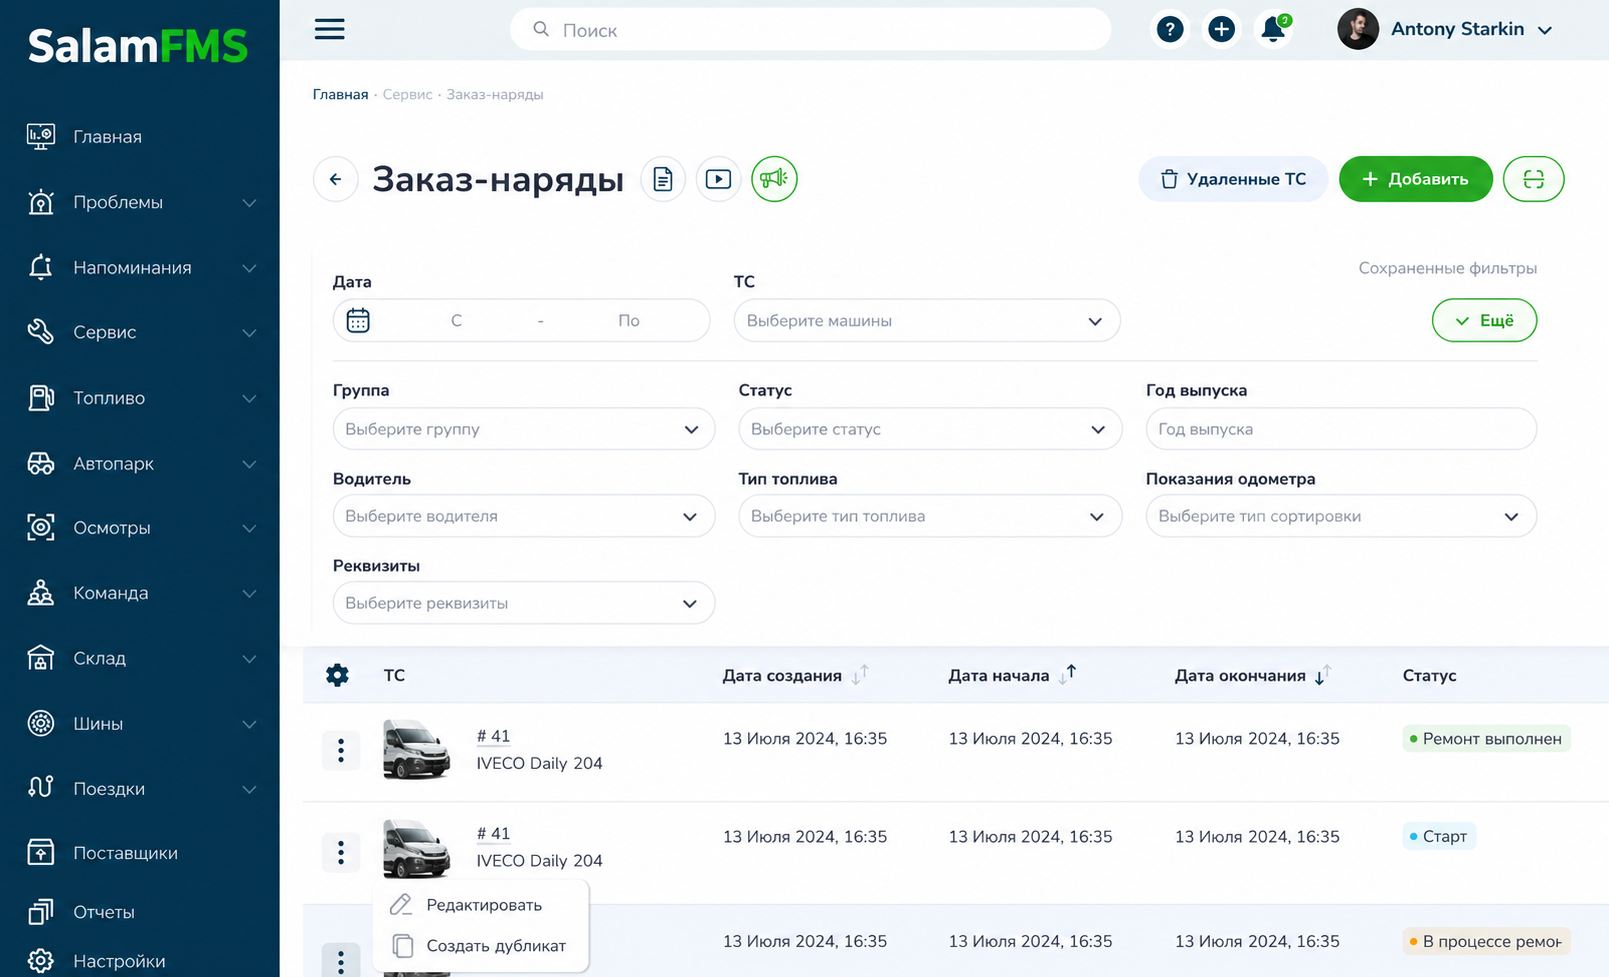Click the Удаленные ТС button

tap(1233, 179)
